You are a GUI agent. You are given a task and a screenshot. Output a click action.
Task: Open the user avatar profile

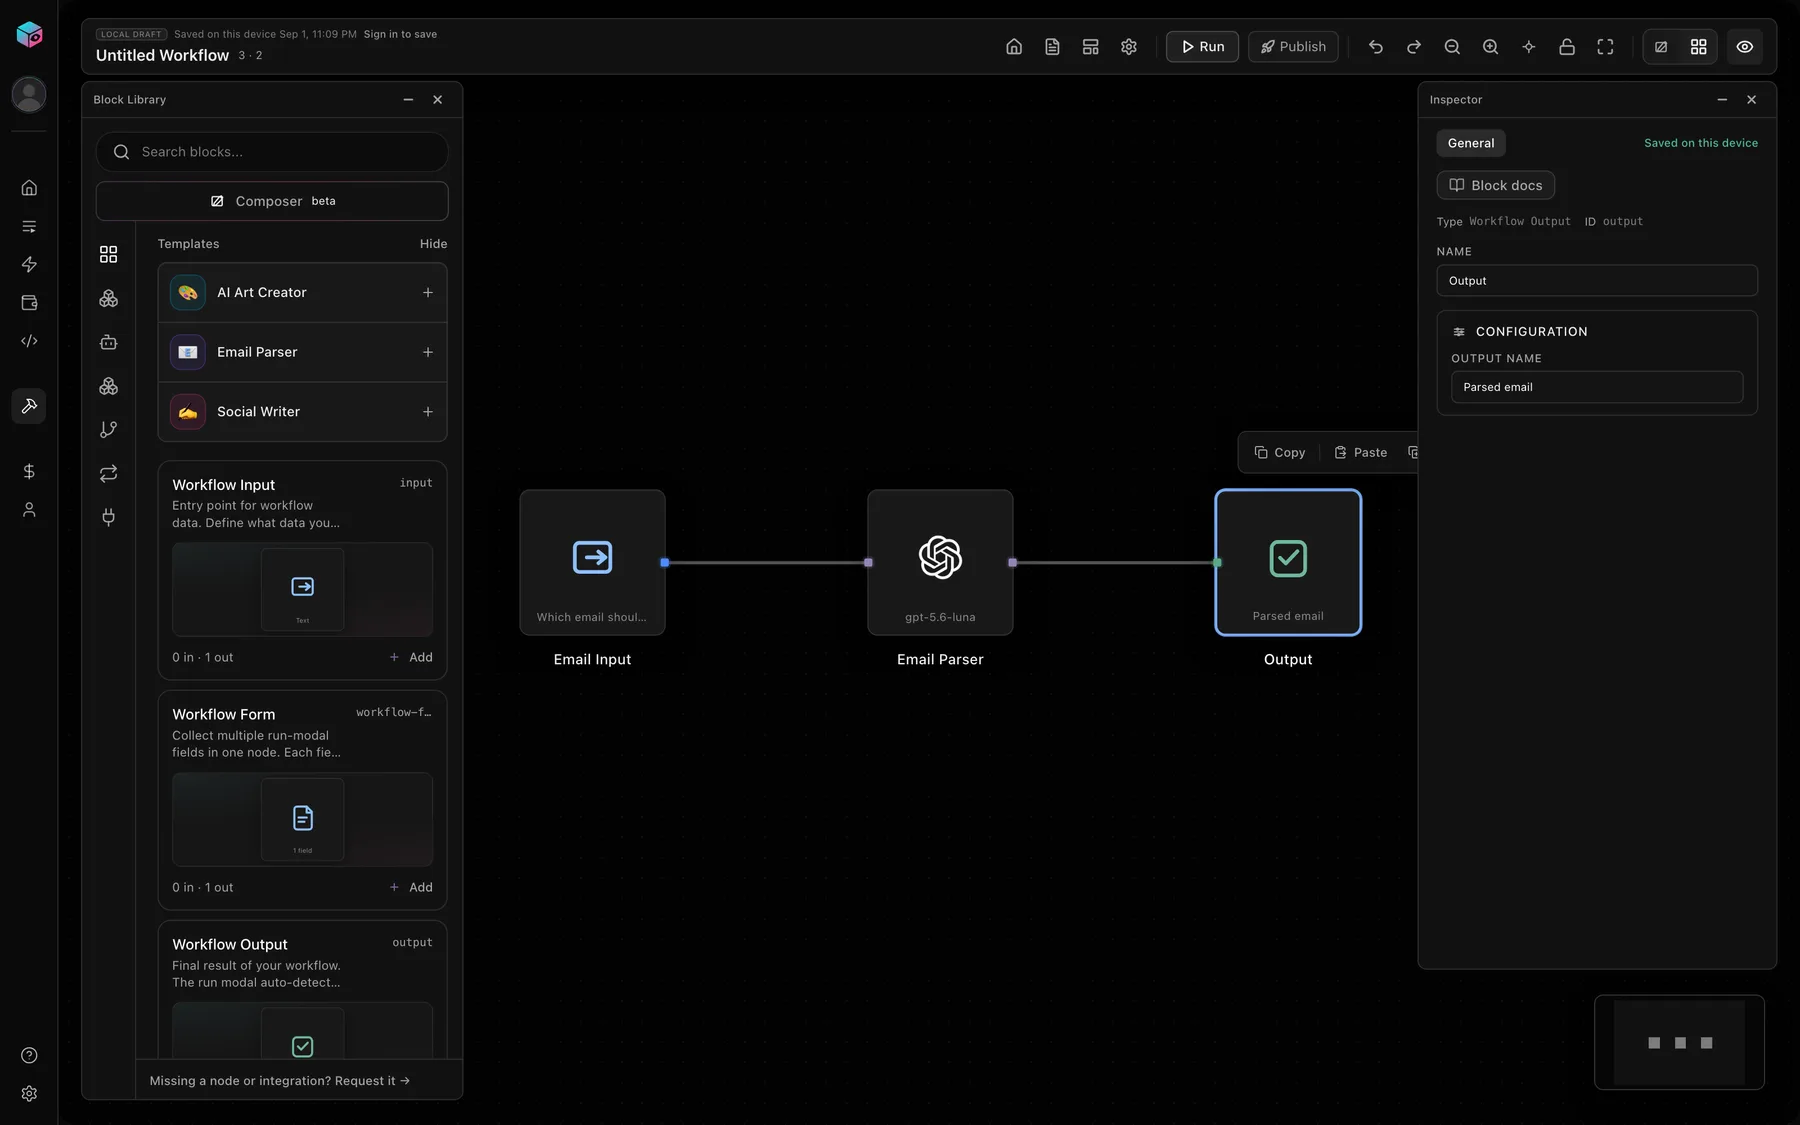29,94
